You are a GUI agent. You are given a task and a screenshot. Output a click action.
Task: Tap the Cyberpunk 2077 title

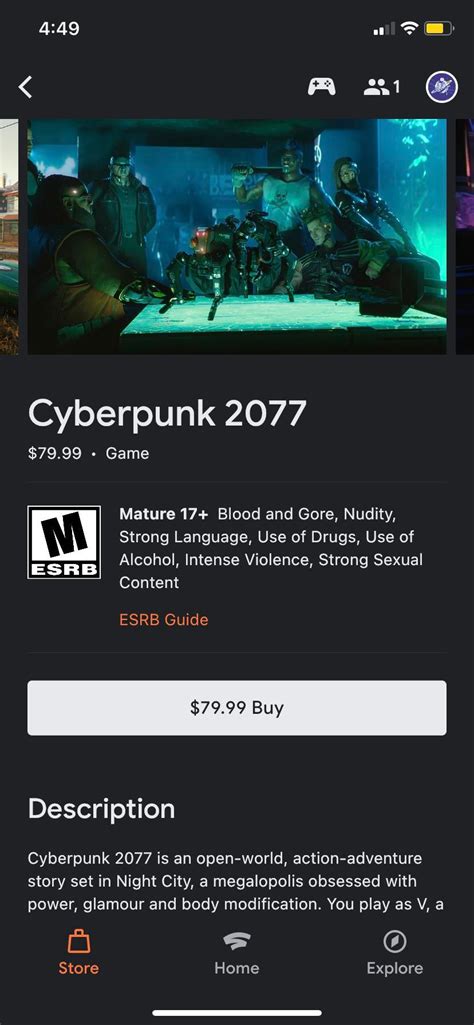[167, 415]
